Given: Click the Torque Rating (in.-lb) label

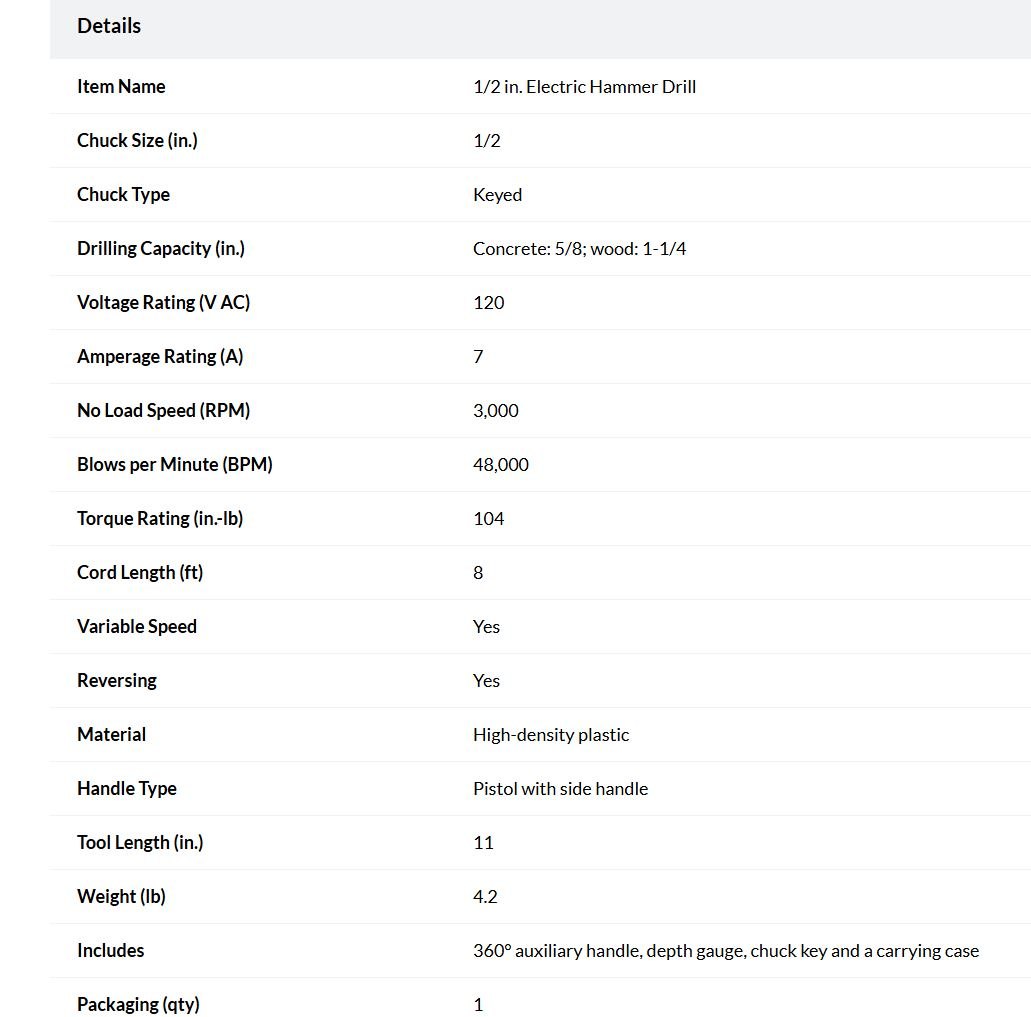Looking at the screenshot, I should (x=160, y=518).
